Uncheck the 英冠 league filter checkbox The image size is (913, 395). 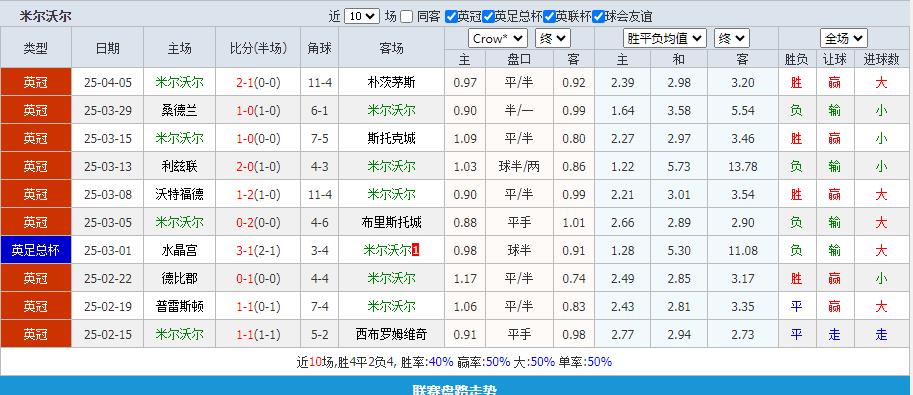tap(451, 16)
